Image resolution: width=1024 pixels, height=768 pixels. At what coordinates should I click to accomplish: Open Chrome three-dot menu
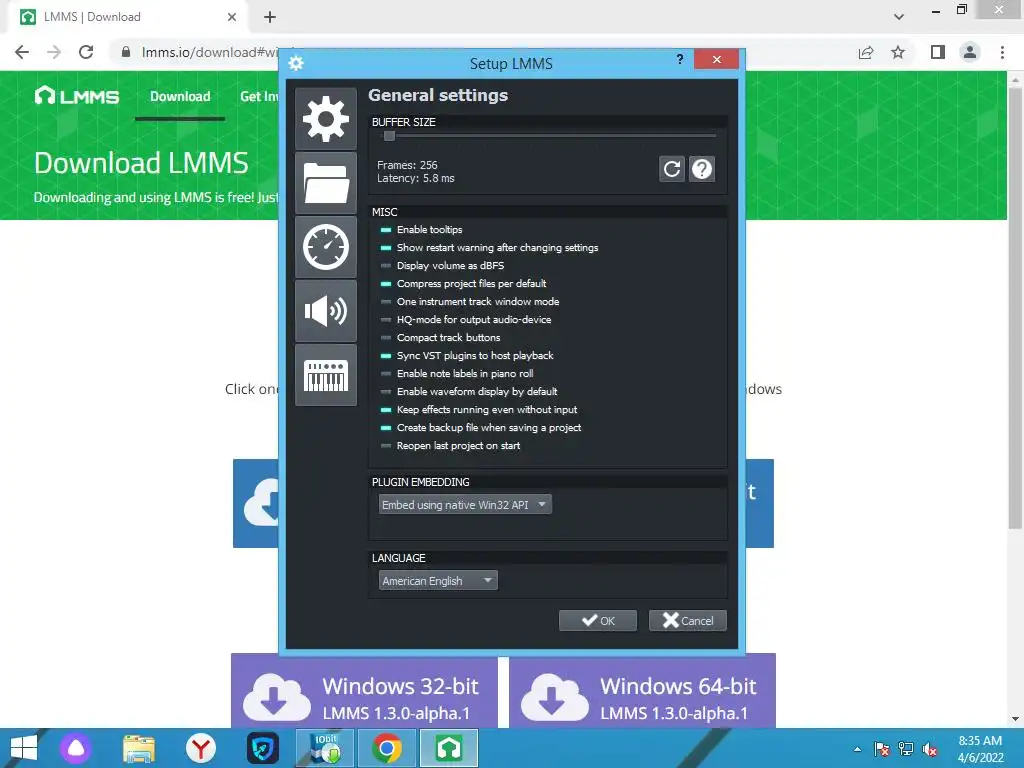[1002, 52]
